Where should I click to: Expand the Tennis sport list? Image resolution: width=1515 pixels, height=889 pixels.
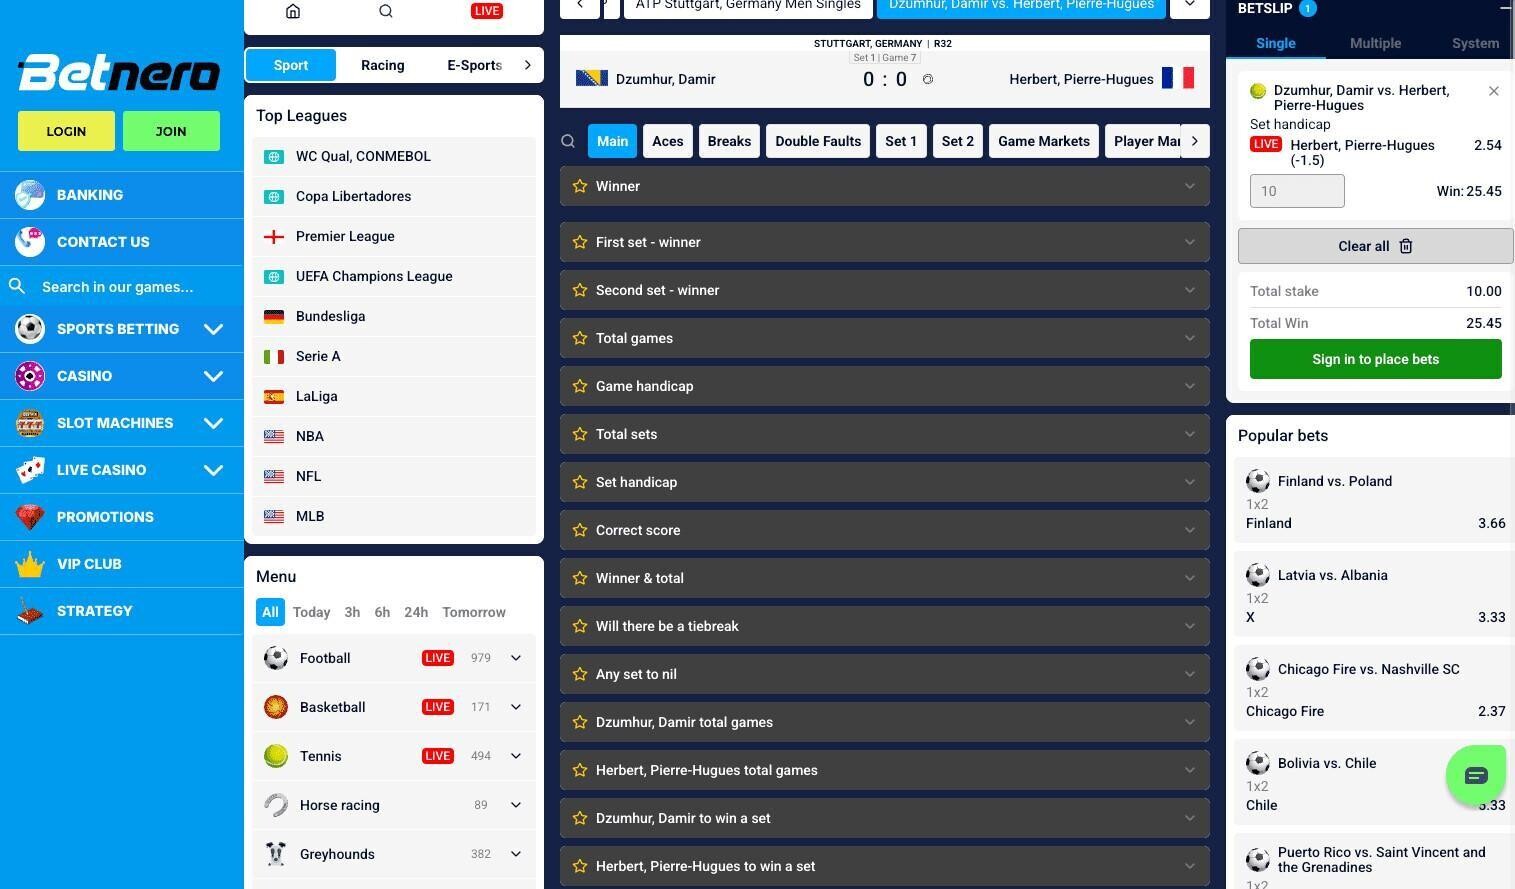coord(516,756)
